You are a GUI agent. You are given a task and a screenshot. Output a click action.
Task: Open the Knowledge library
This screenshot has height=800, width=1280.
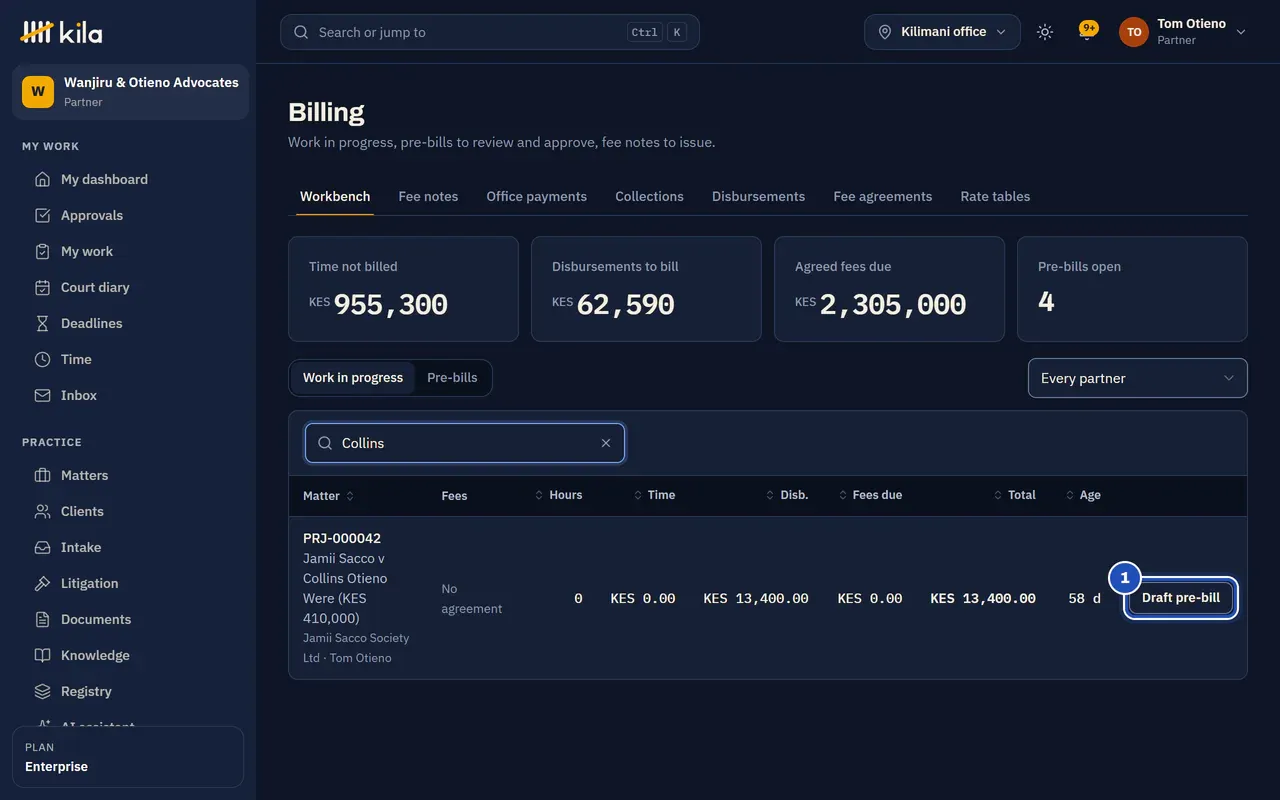click(128, 655)
